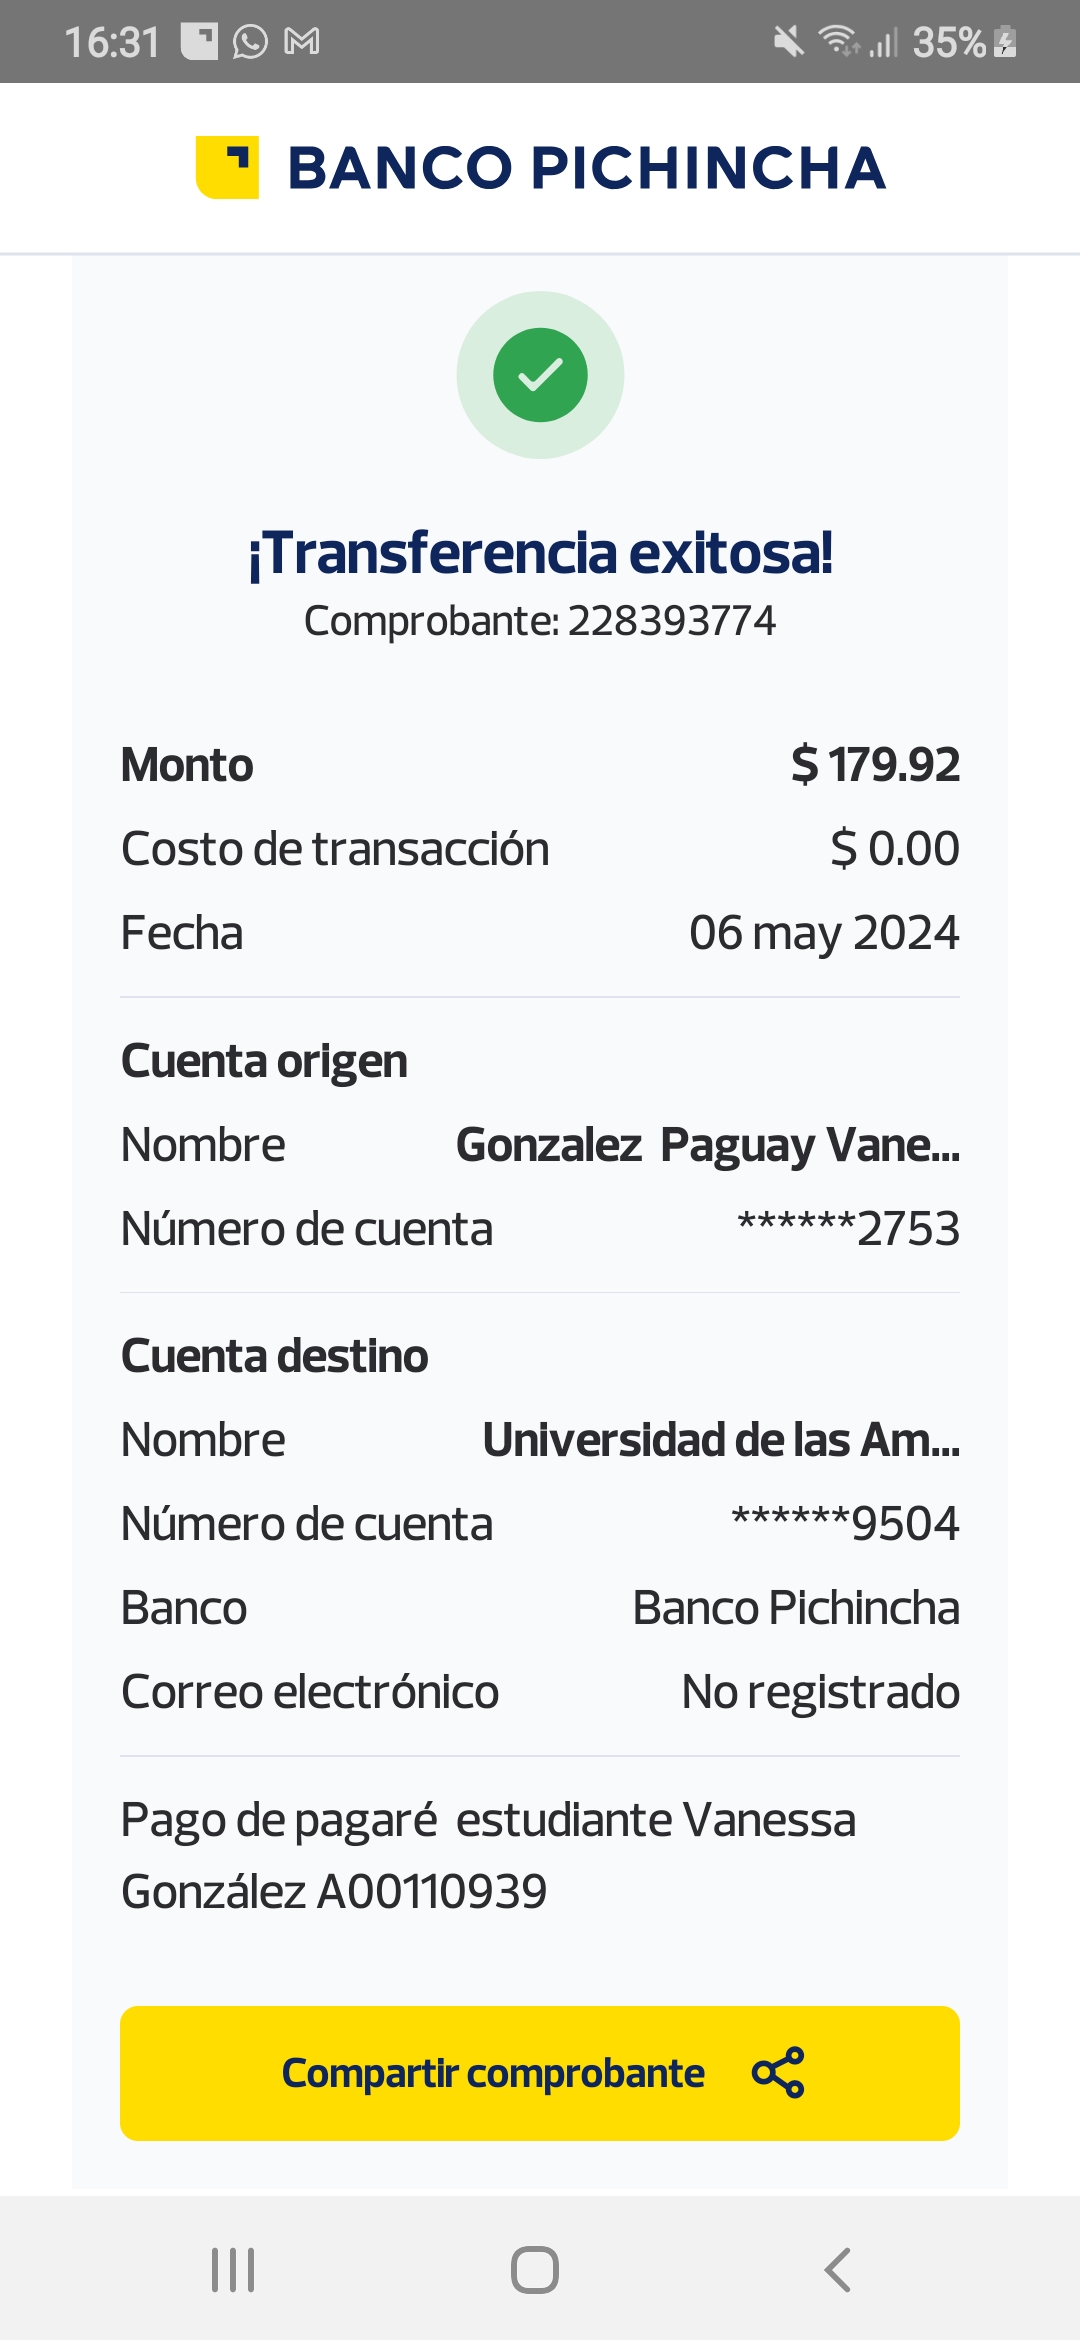The height and width of the screenshot is (2340, 1080).
Task: Tap the green success checkmark icon
Action: (x=540, y=375)
